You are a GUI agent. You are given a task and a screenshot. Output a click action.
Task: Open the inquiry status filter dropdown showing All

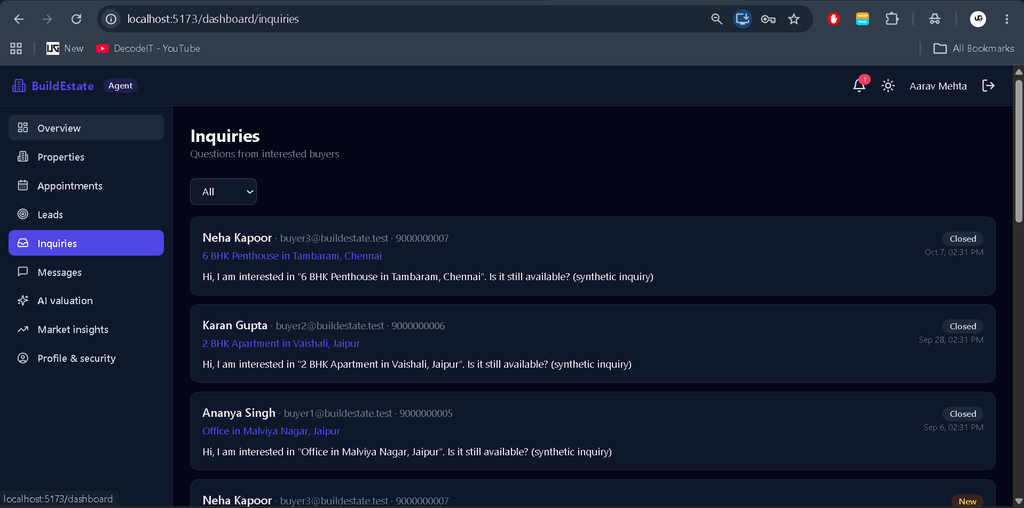click(223, 191)
